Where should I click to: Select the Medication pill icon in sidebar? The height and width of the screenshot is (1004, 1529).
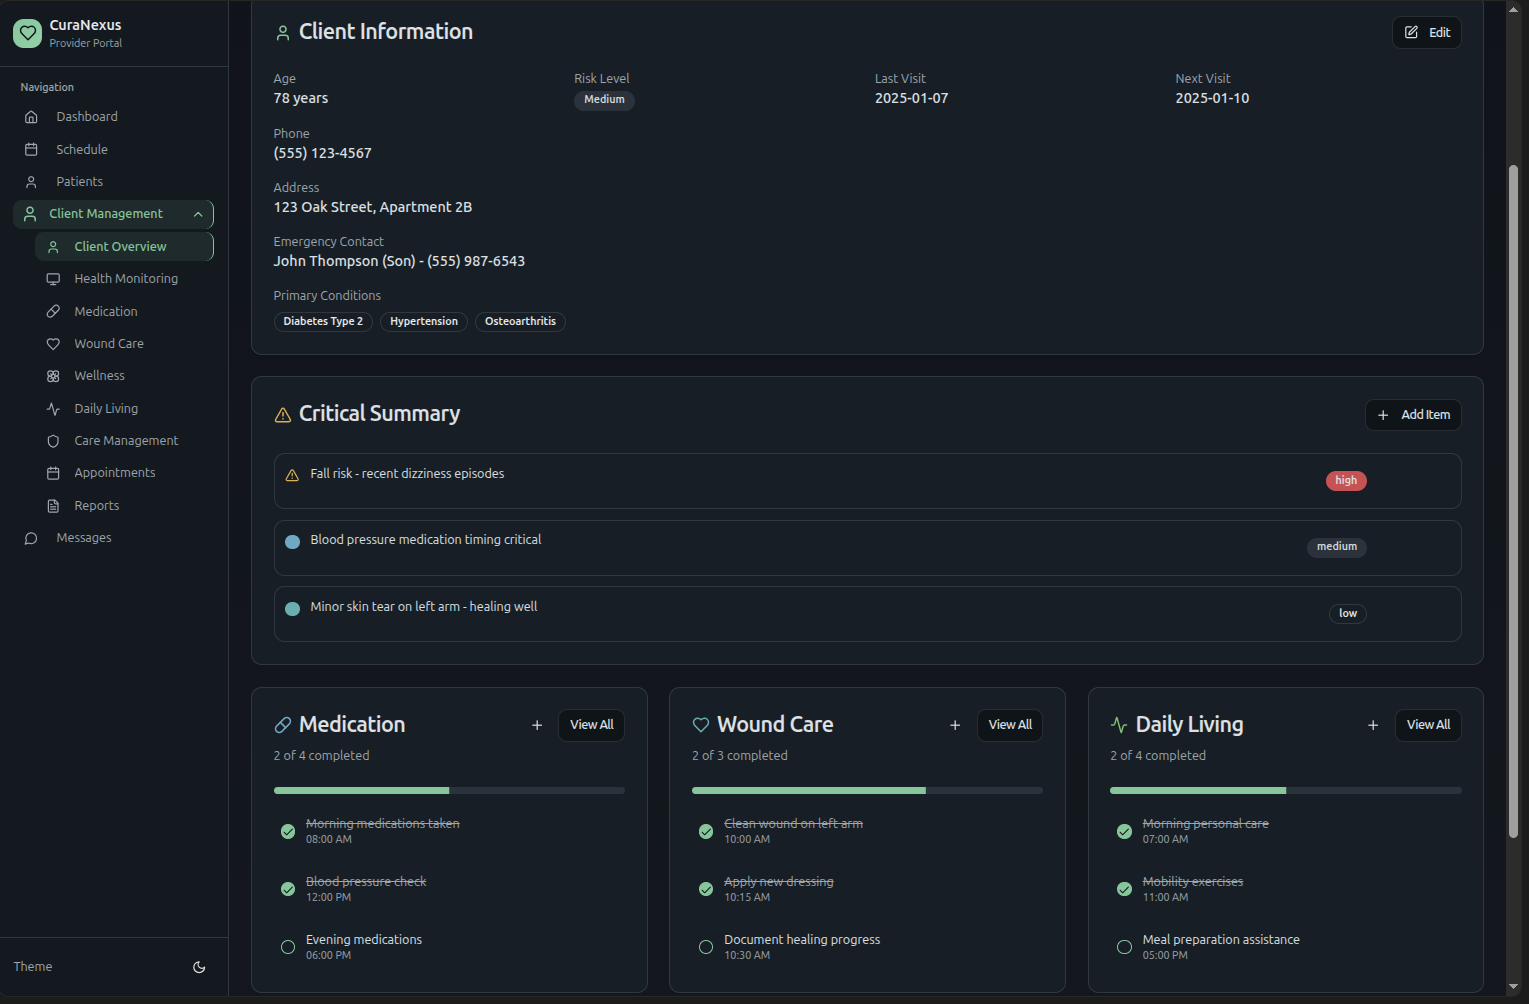(x=53, y=311)
